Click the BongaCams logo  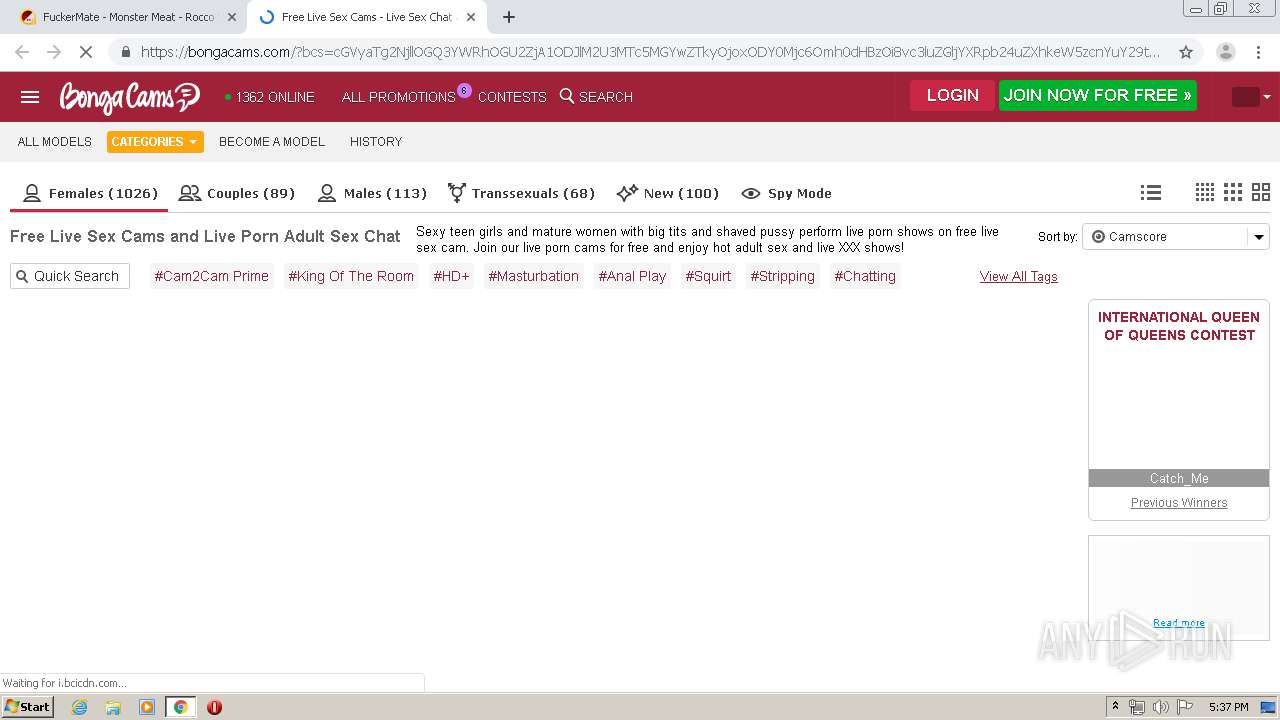click(130, 97)
